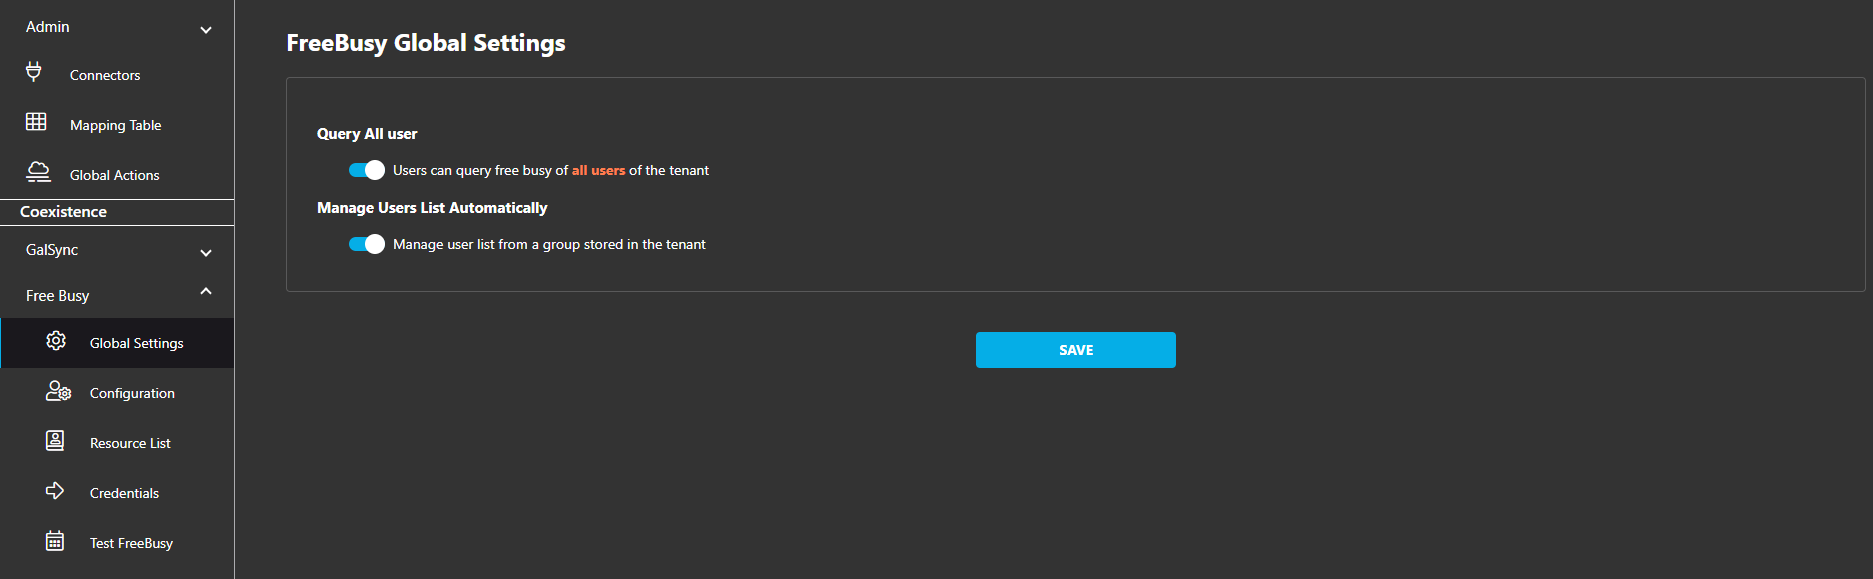Viewport: 1873px width, 579px height.
Task: Click the GalSync section label
Action: (52, 250)
